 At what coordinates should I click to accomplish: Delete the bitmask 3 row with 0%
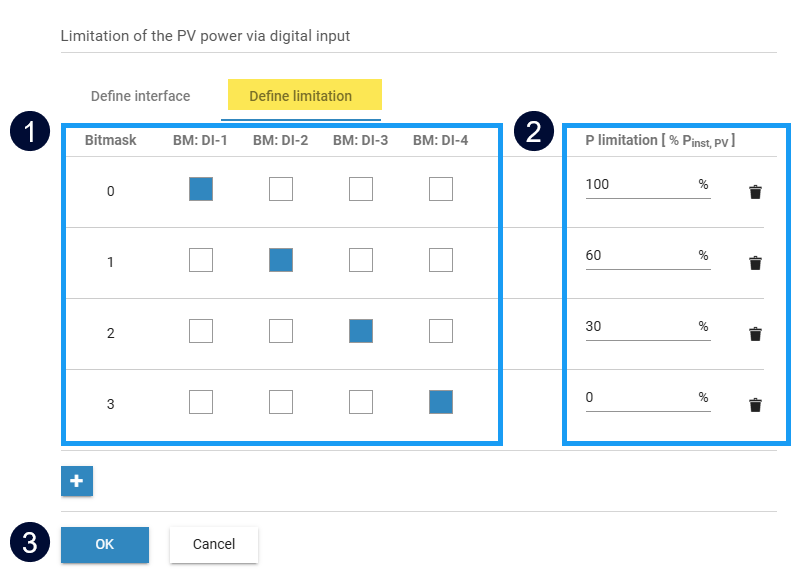[755, 405]
